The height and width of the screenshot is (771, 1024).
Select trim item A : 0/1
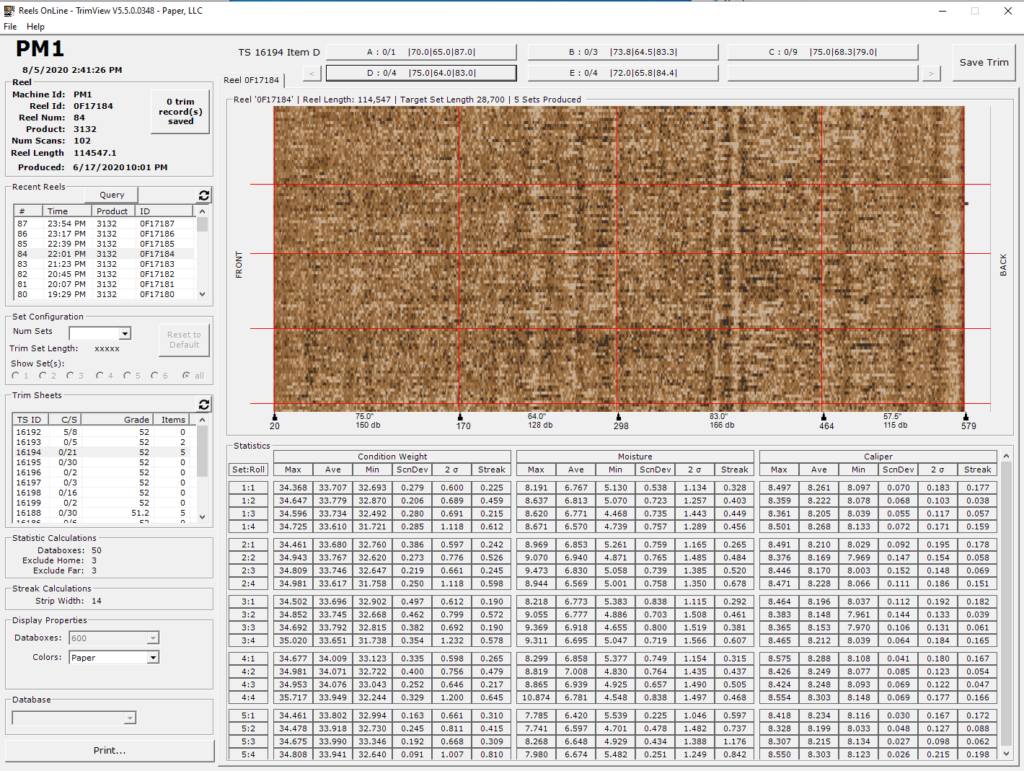[x=421, y=52]
